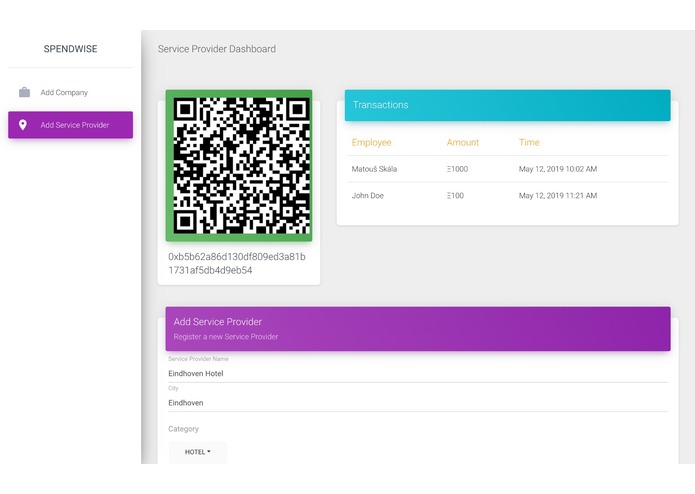695x494 pixels.
Task: Select the John Doe employee cell
Action: point(367,195)
